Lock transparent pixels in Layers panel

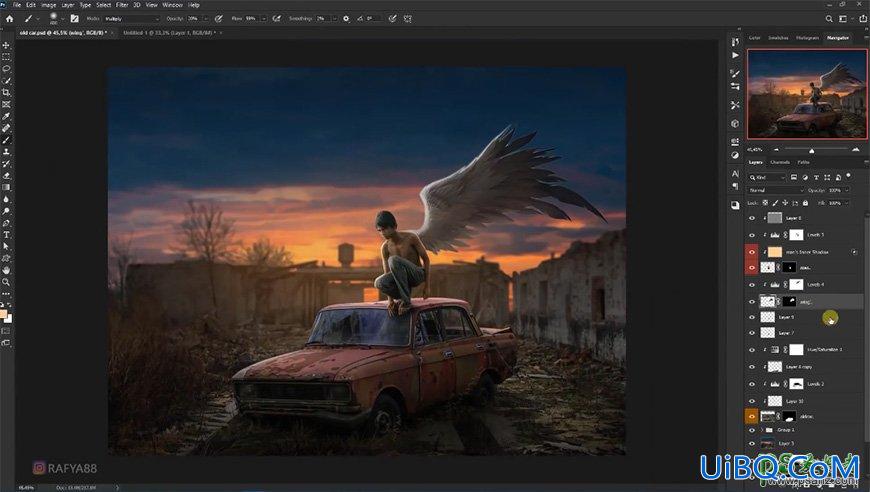point(765,203)
